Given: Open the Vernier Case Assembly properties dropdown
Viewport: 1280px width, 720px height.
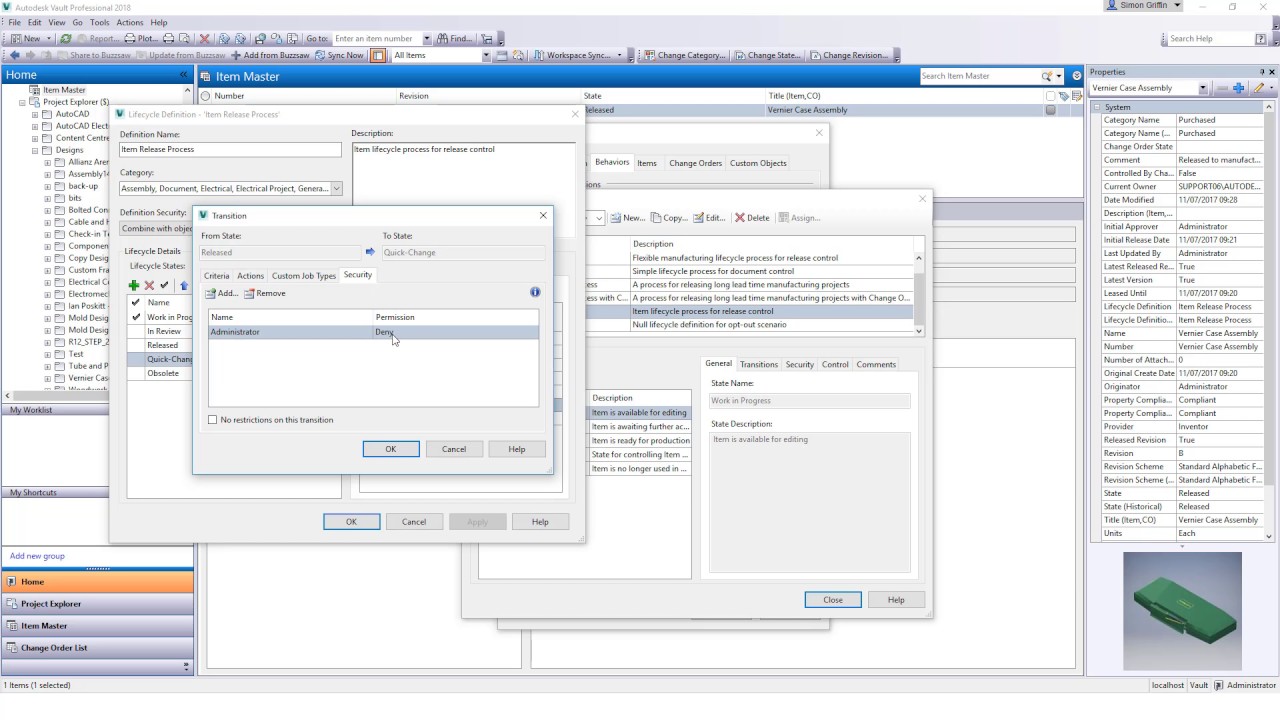Looking at the screenshot, I should (x=1203, y=88).
